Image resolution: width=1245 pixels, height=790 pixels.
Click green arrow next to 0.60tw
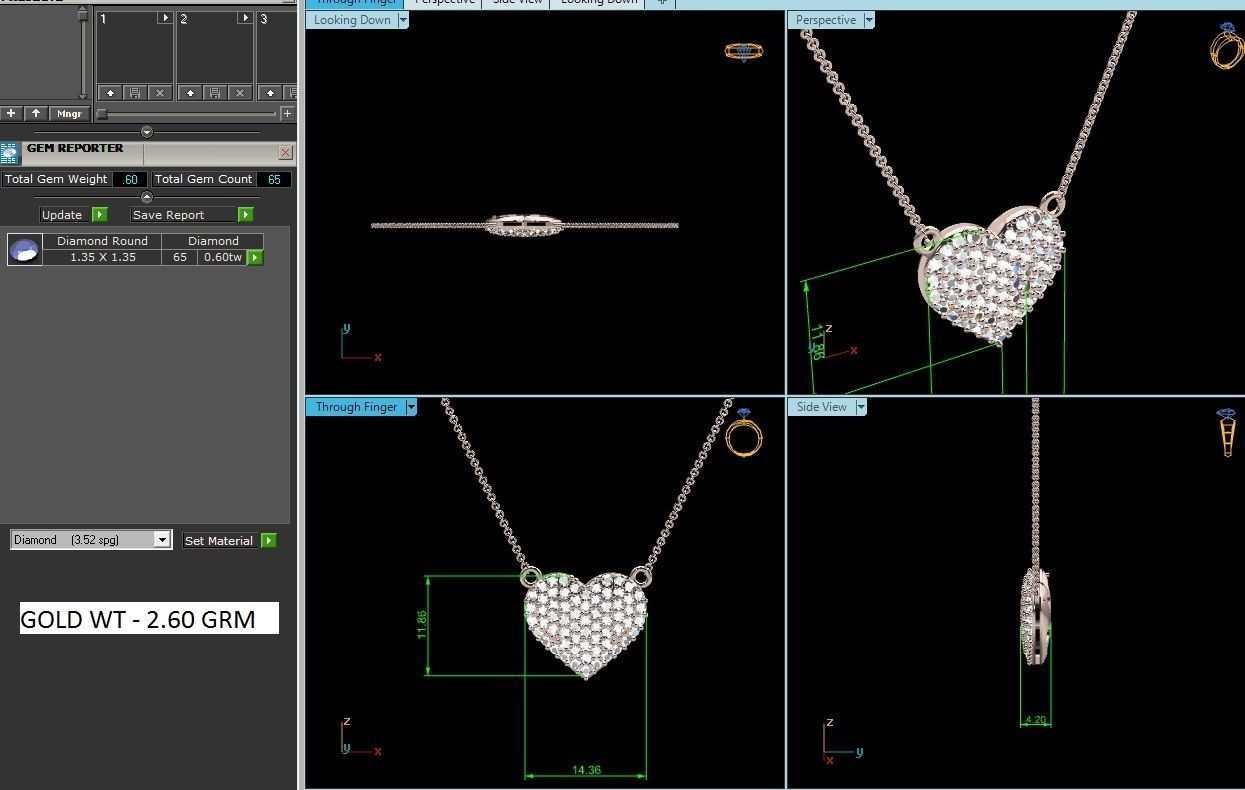pos(255,257)
